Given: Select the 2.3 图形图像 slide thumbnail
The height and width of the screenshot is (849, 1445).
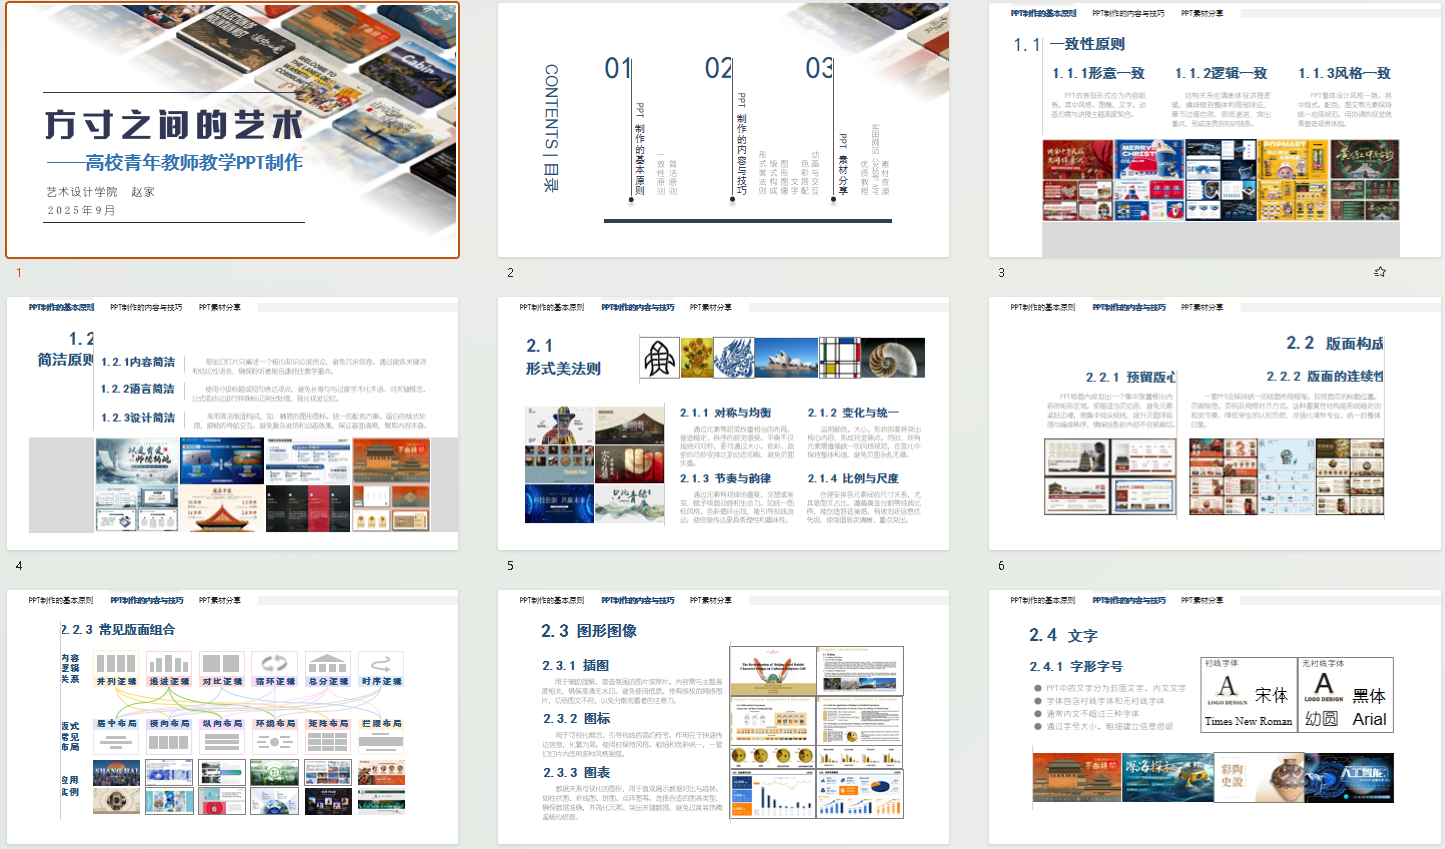Looking at the screenshot, I should coord(723,716).
